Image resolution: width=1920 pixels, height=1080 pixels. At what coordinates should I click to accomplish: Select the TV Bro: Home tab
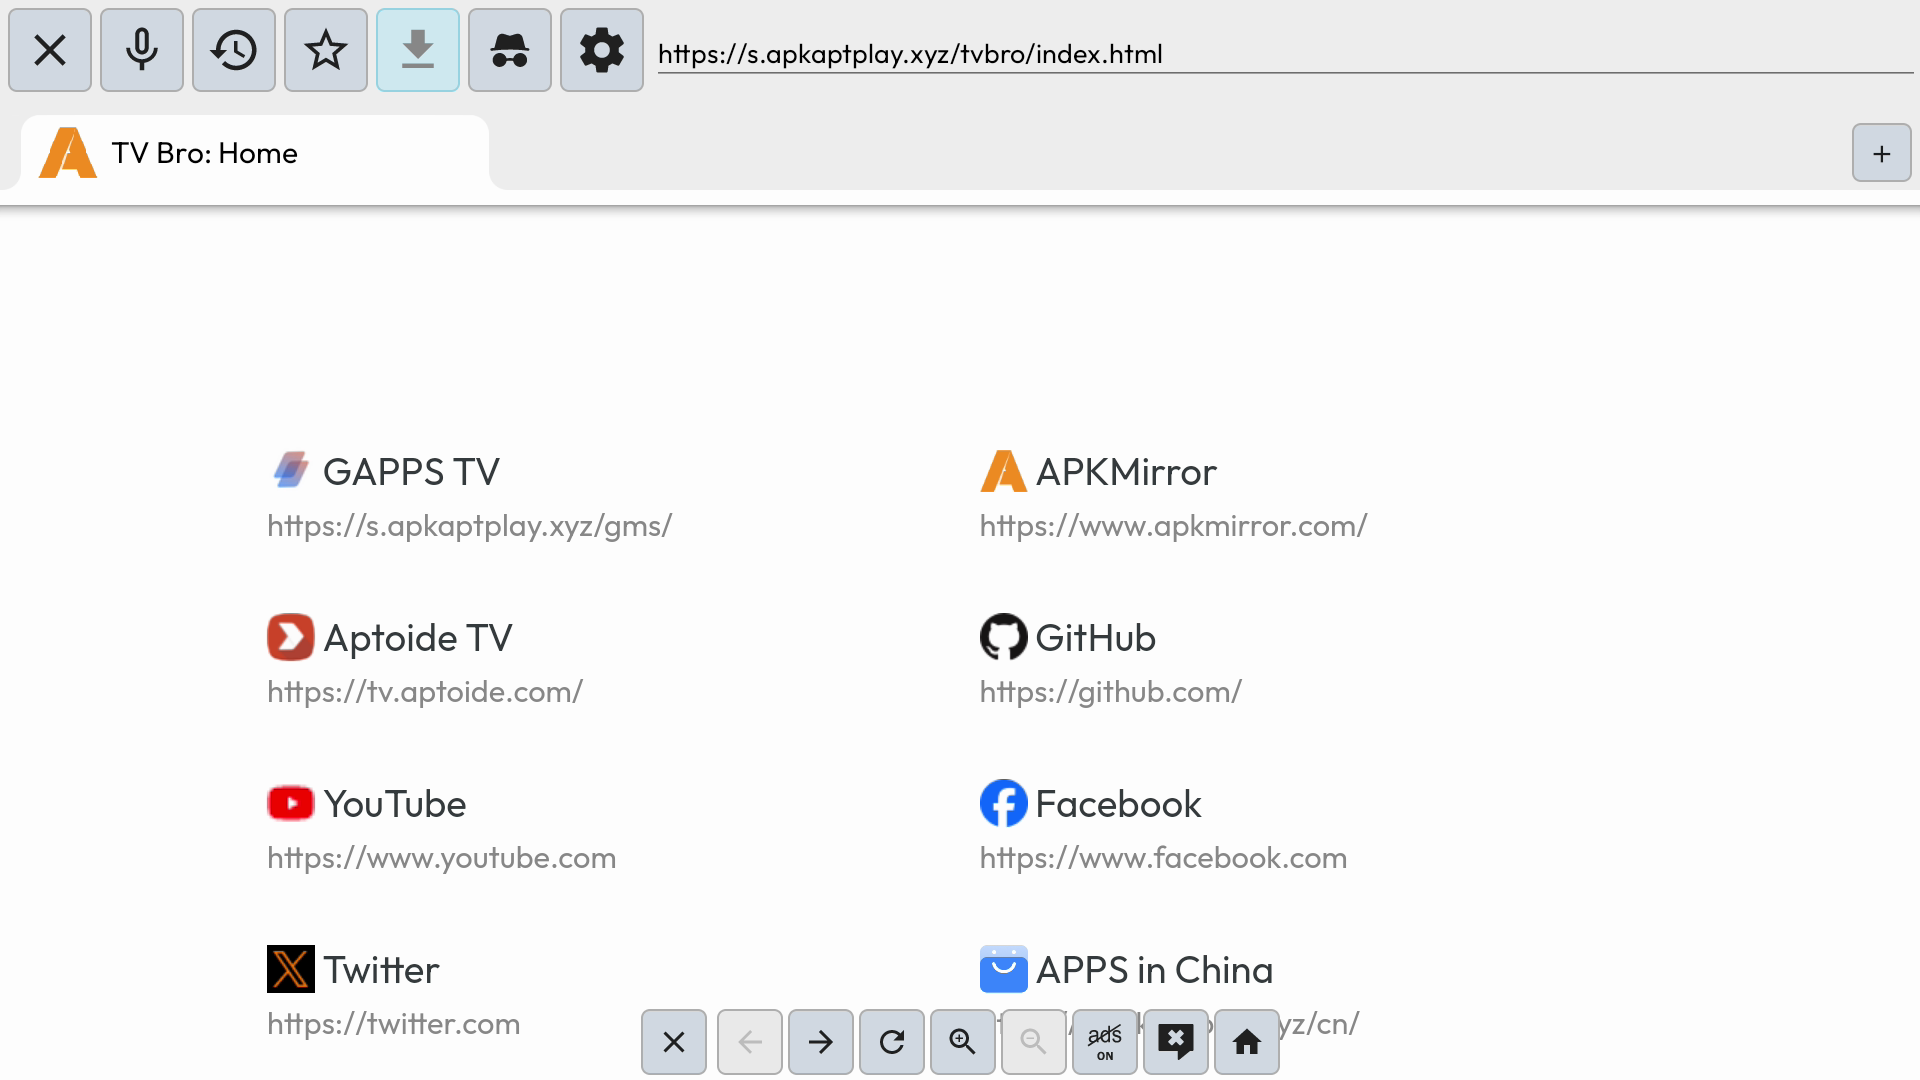(255, 153)
